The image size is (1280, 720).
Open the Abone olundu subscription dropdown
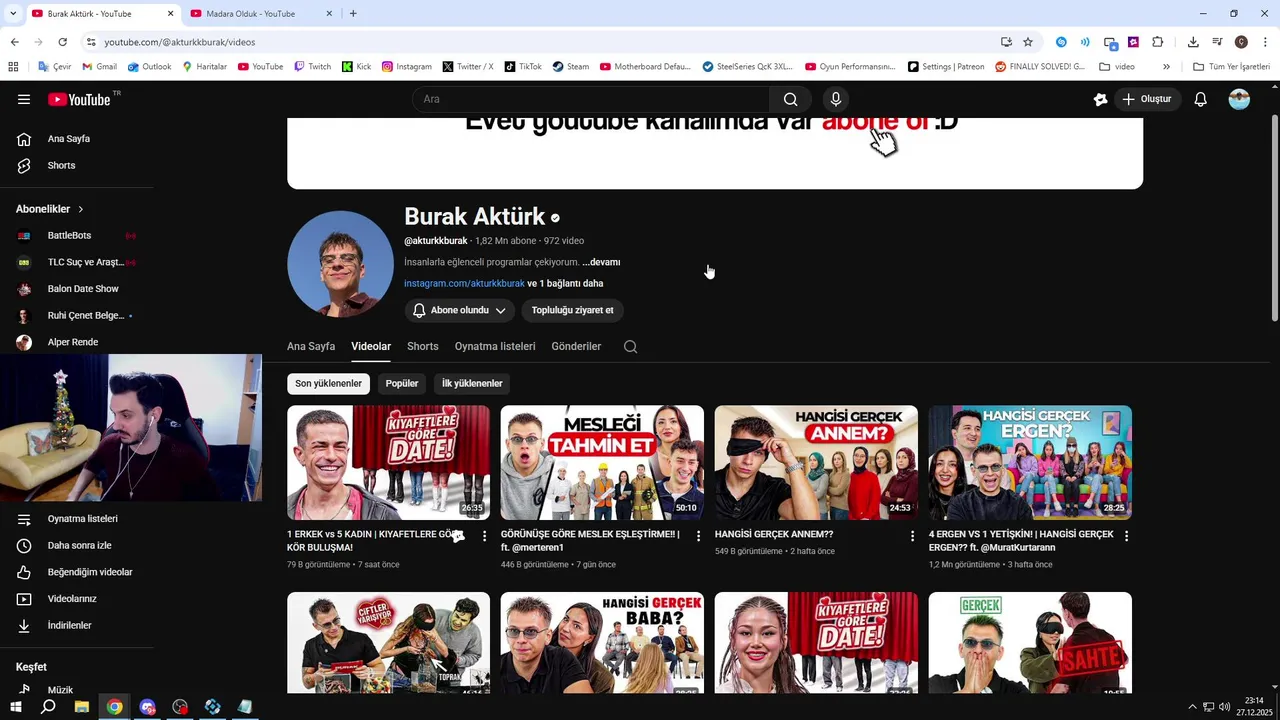pos(460,310)
